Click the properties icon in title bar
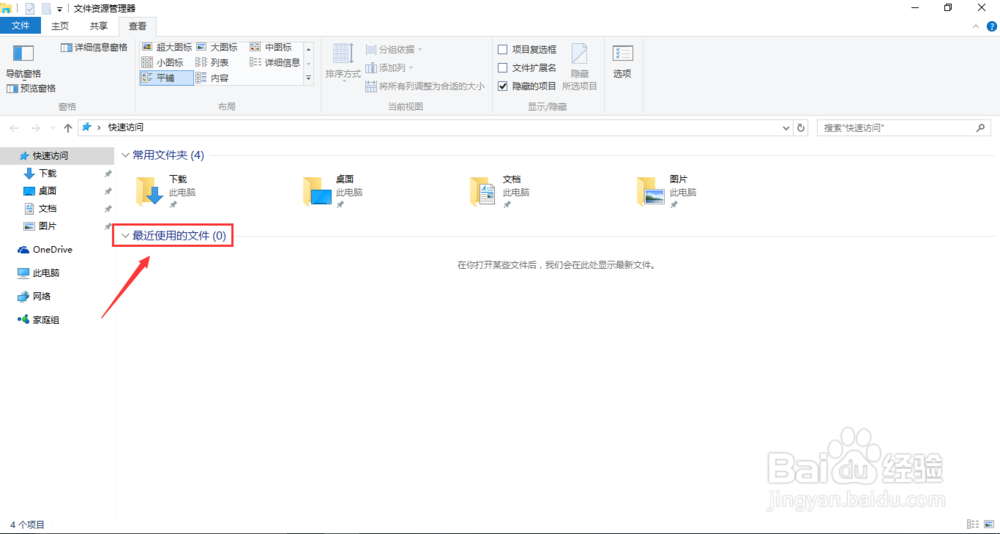Viewport: 1000px width, 534px height. 29,8
